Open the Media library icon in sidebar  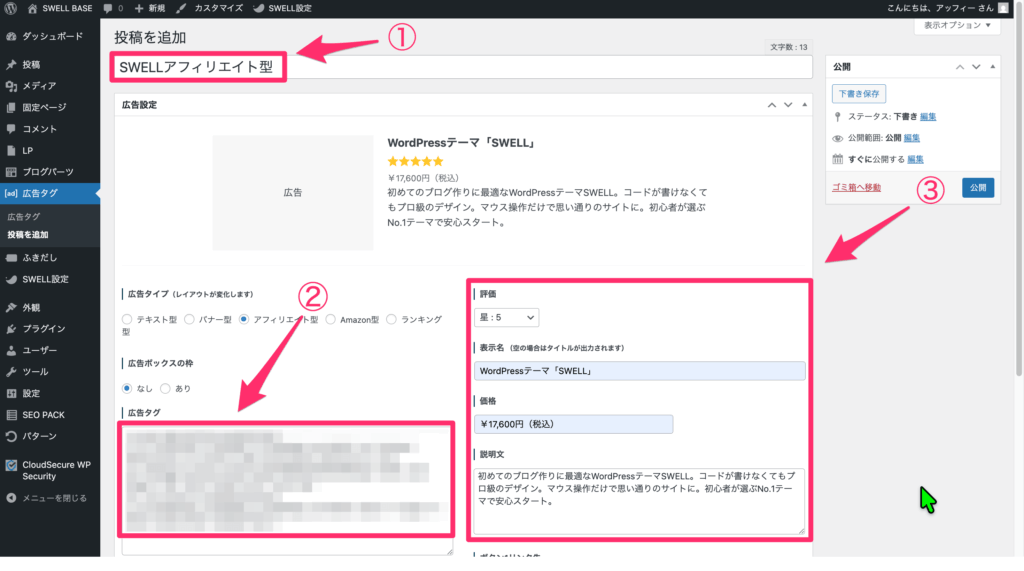tap(11, 86)
